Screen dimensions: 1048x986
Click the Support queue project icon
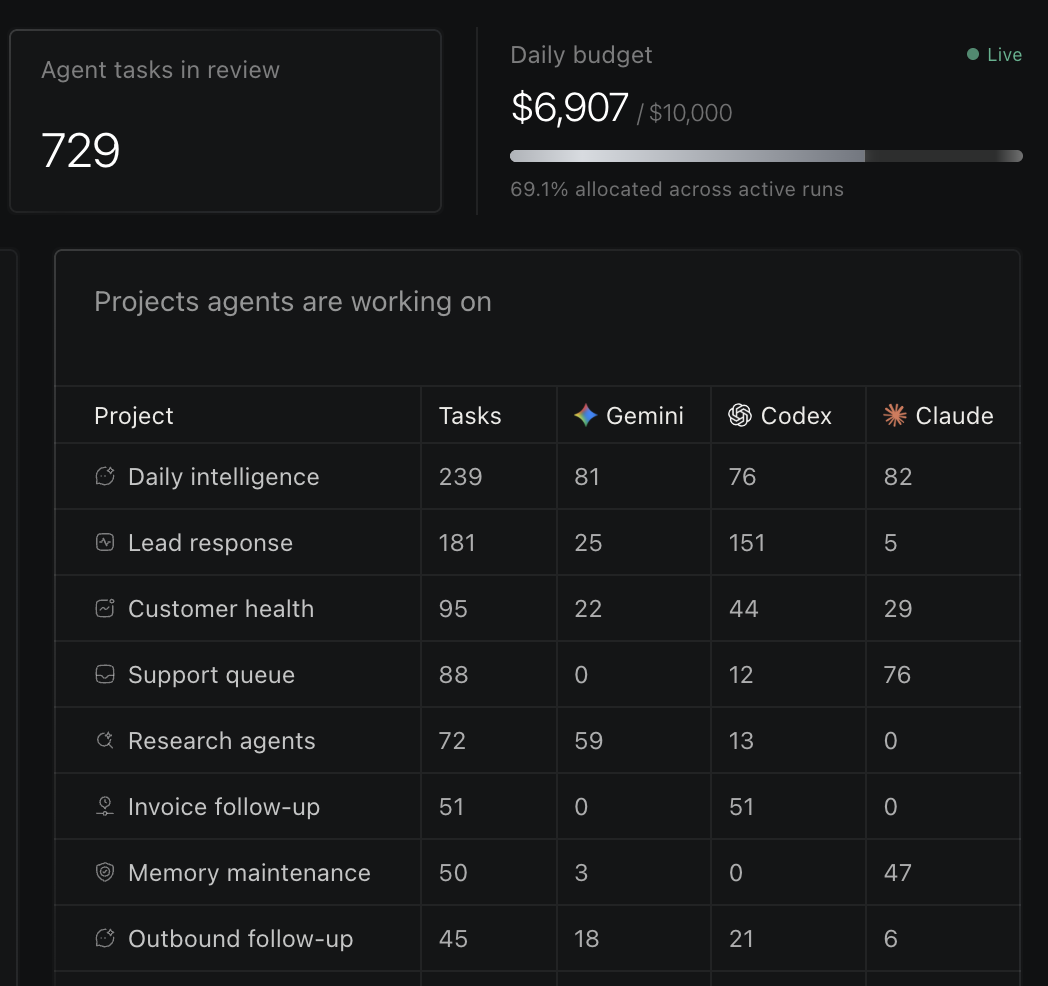105,674
